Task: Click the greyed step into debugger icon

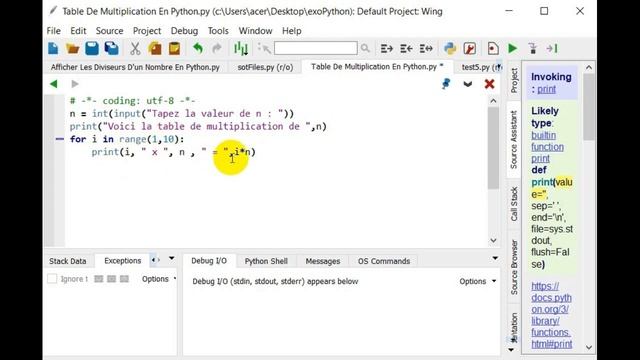Action: pos(533,49)
